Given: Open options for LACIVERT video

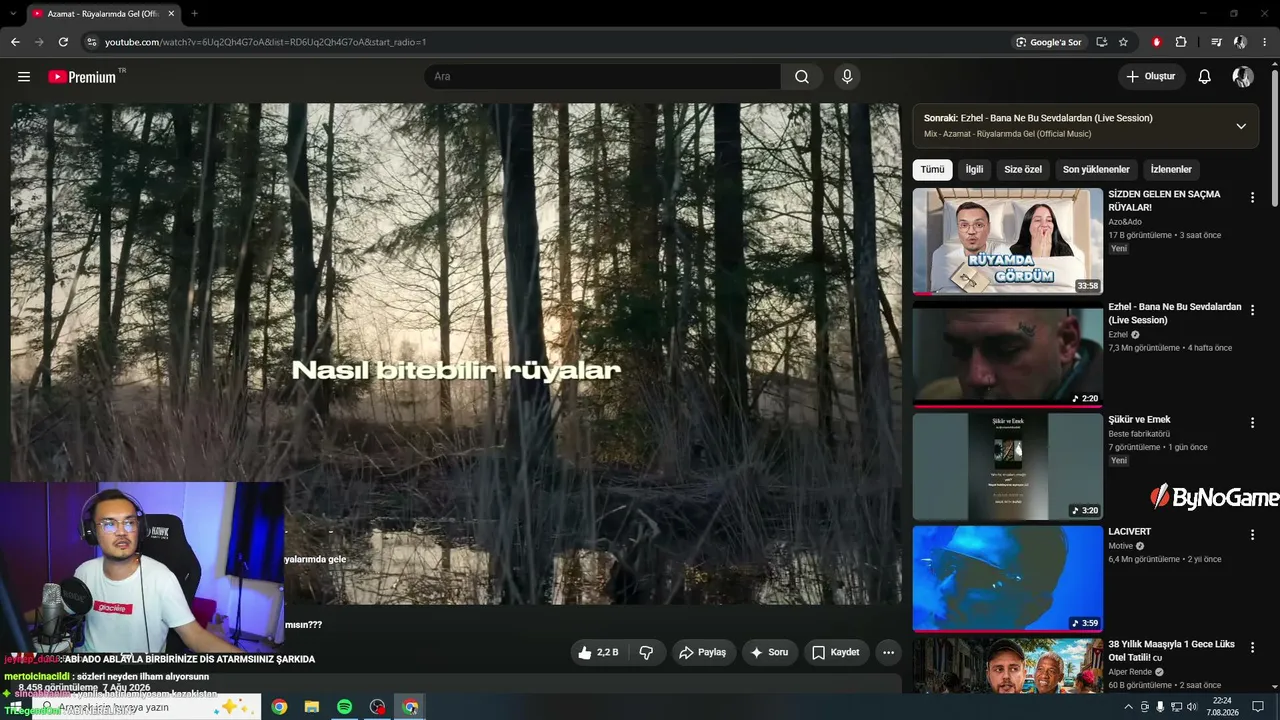Looking at the screenshot, I should [1252, 535].
